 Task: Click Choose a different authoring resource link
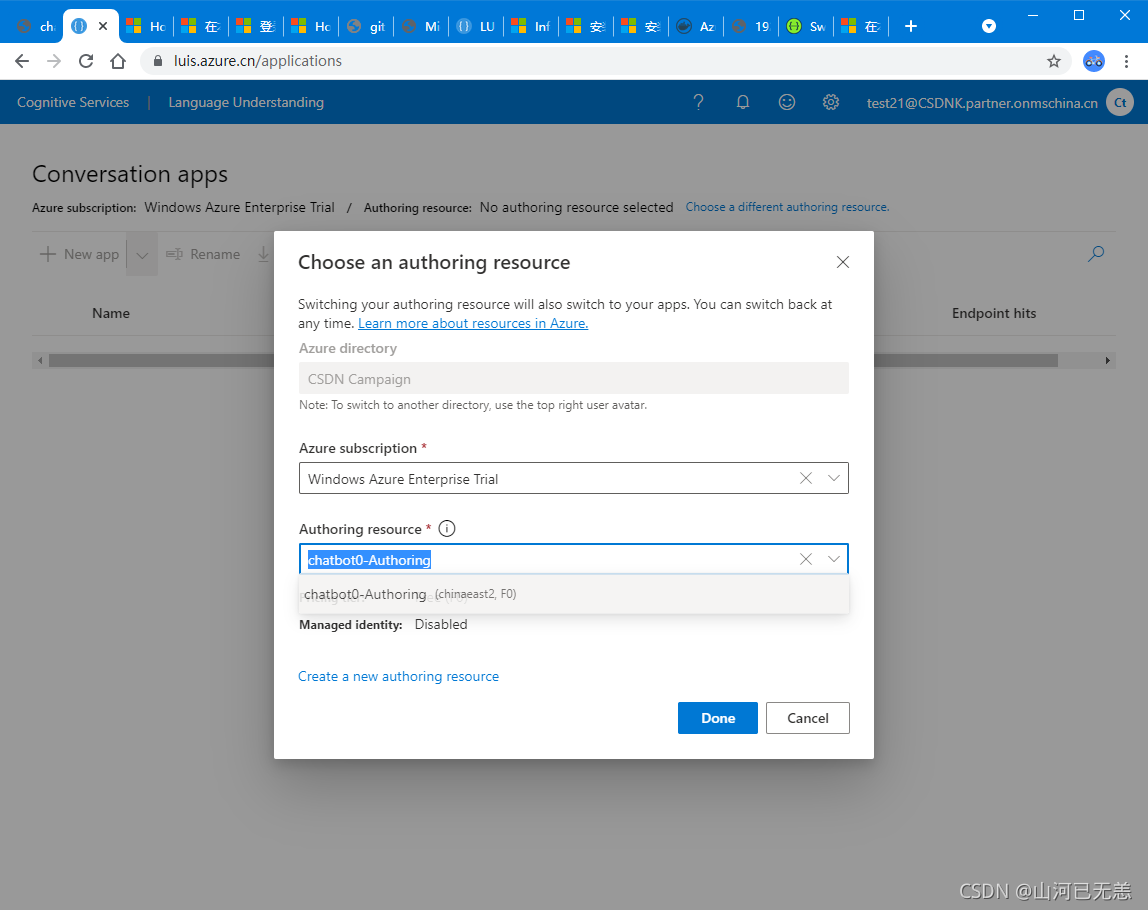(x=787, y=207)
